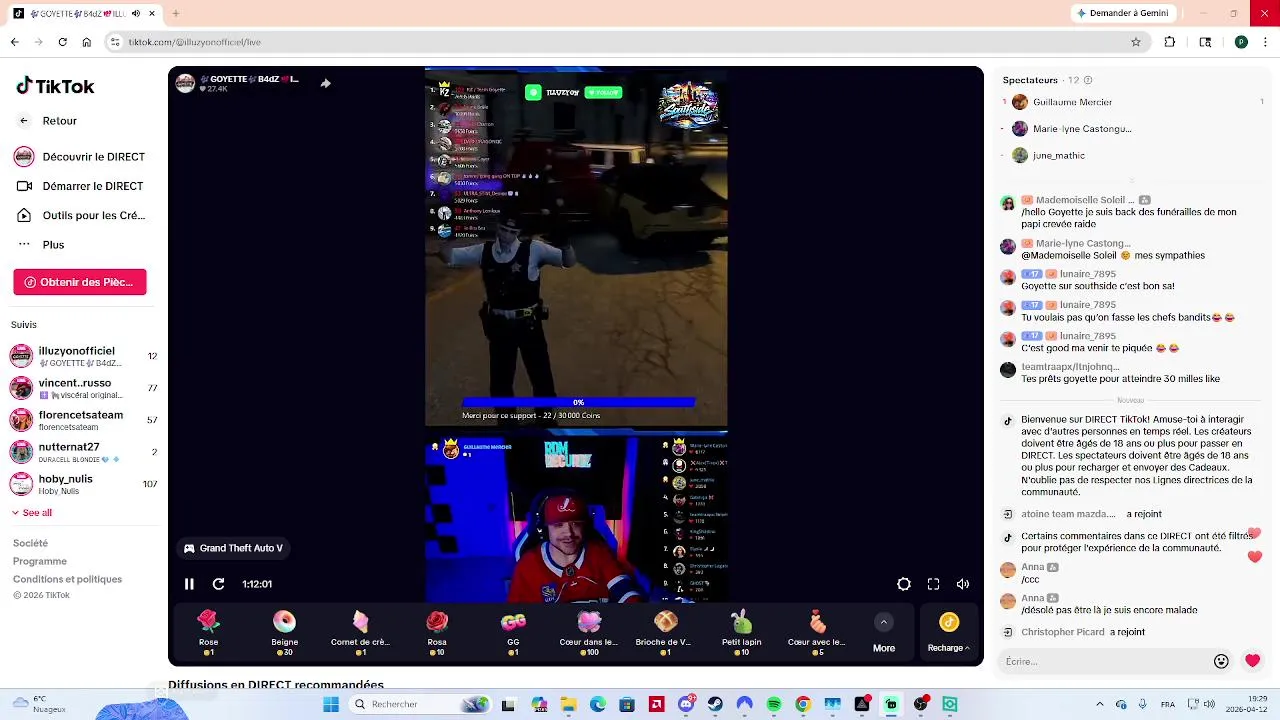Send Brioche de V gift
This screenshot has width=1280, height=720.
(x=665, y=633)
